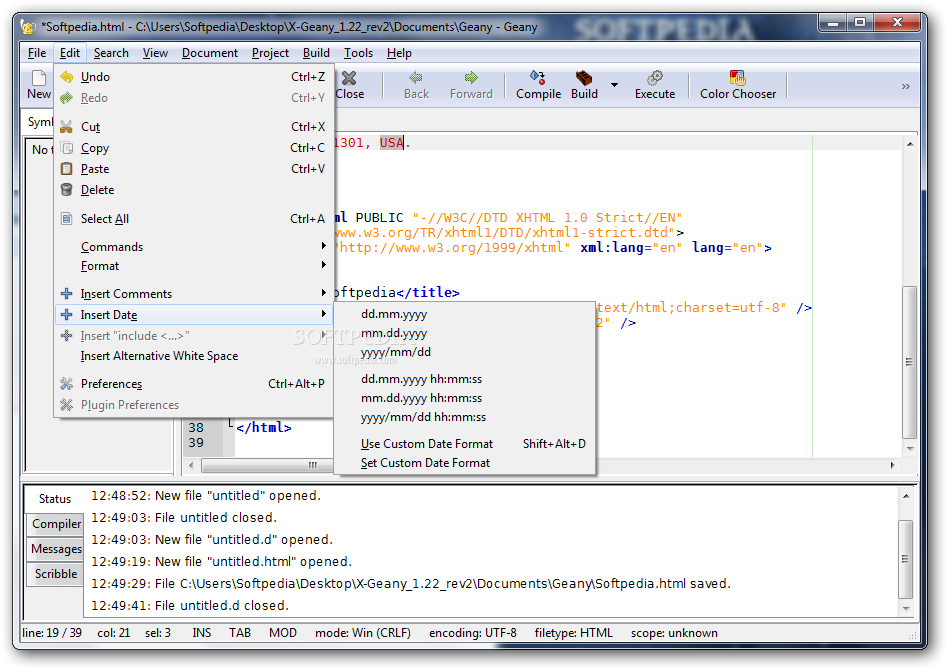
Task: Click the closing </html> tag on line 38
Action: pyautogui.click(x=264, y=428)
